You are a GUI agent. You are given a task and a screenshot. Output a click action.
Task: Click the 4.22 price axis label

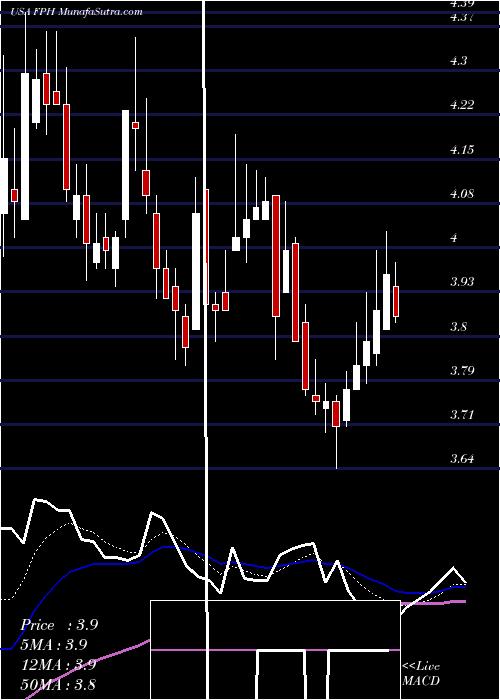462,105
